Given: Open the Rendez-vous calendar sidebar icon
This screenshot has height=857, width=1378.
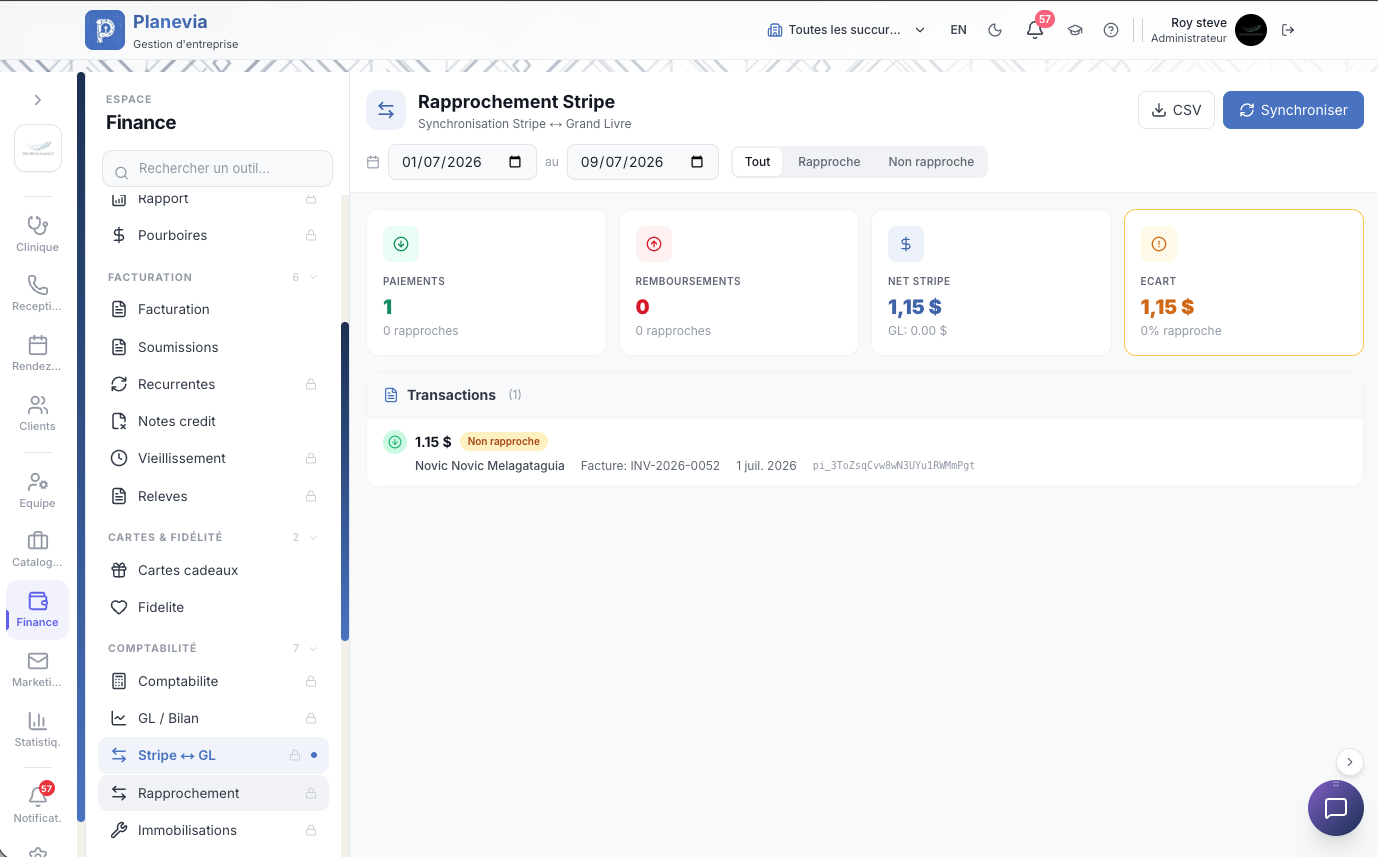Looking at the screenshot, I should point(37,354).
